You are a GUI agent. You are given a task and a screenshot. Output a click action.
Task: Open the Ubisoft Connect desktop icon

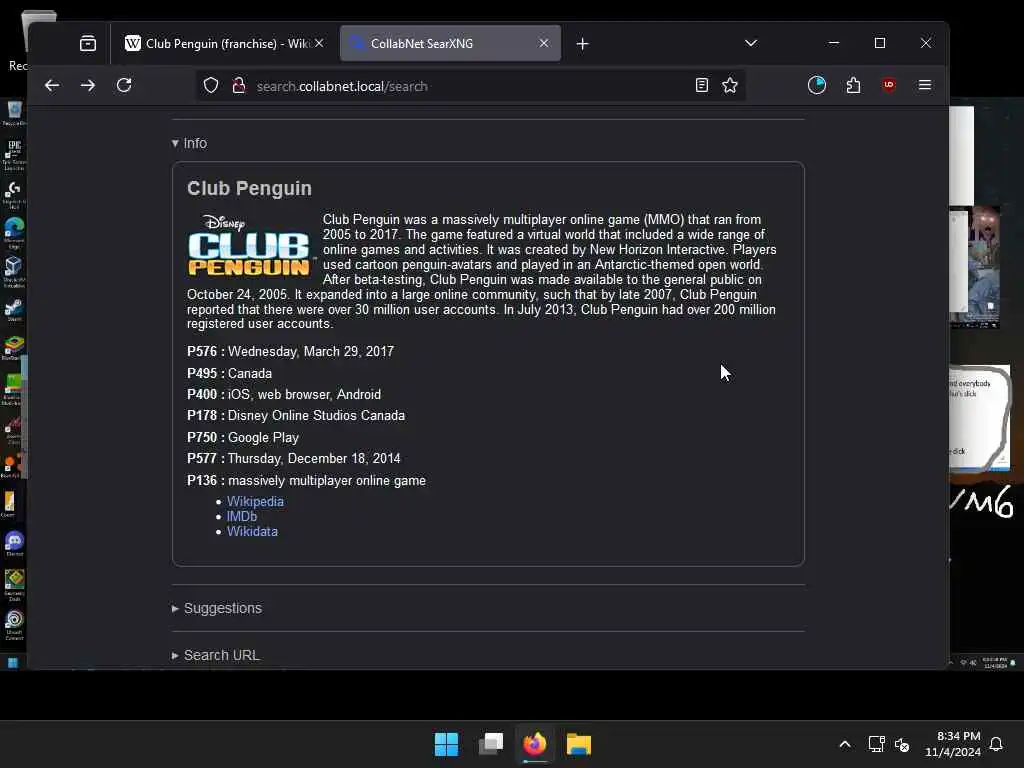pyautogui.click(x=14, y=624)
